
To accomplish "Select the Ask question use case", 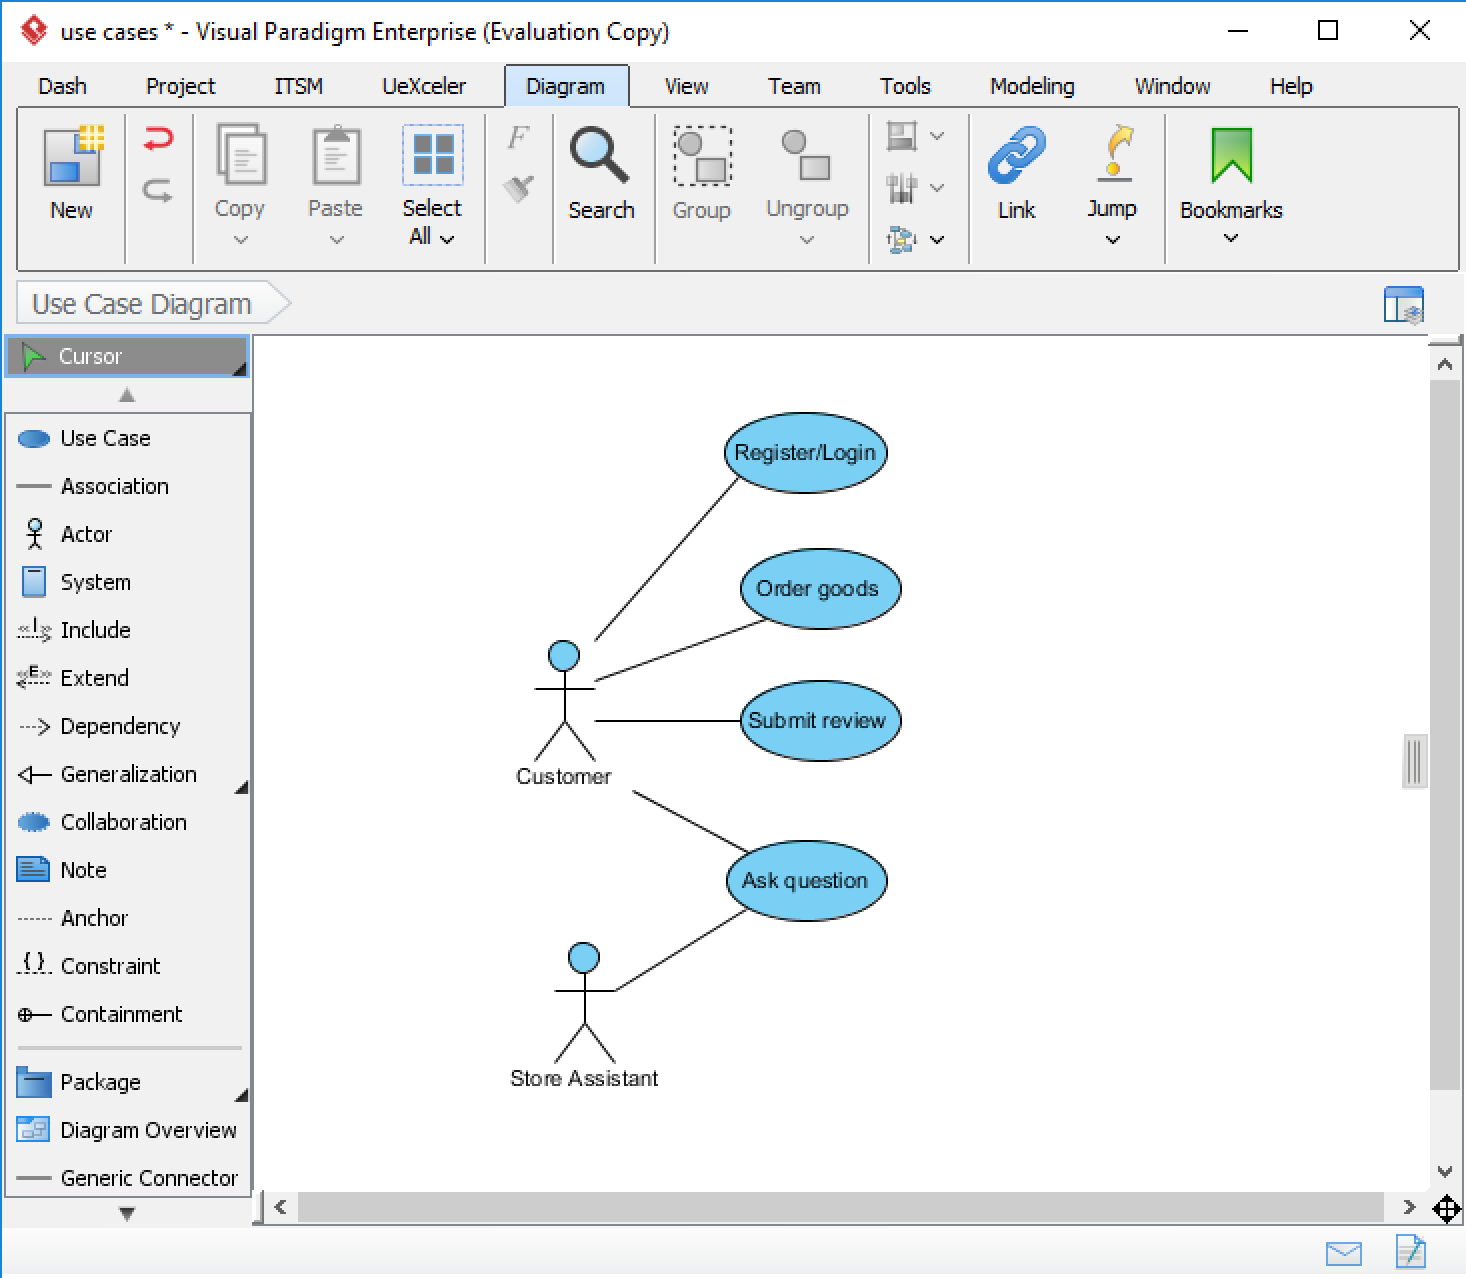I will tap(805, 880).
